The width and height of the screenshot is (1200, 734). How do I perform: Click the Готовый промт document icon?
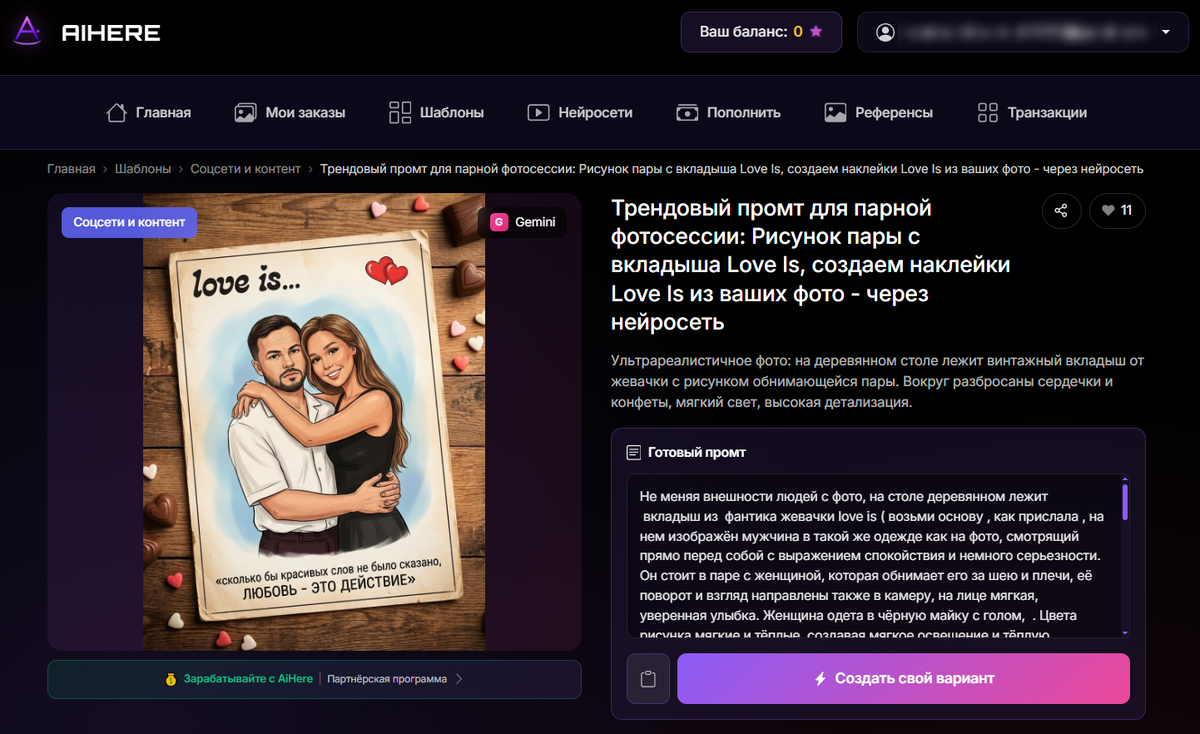(x=633, y=452)
